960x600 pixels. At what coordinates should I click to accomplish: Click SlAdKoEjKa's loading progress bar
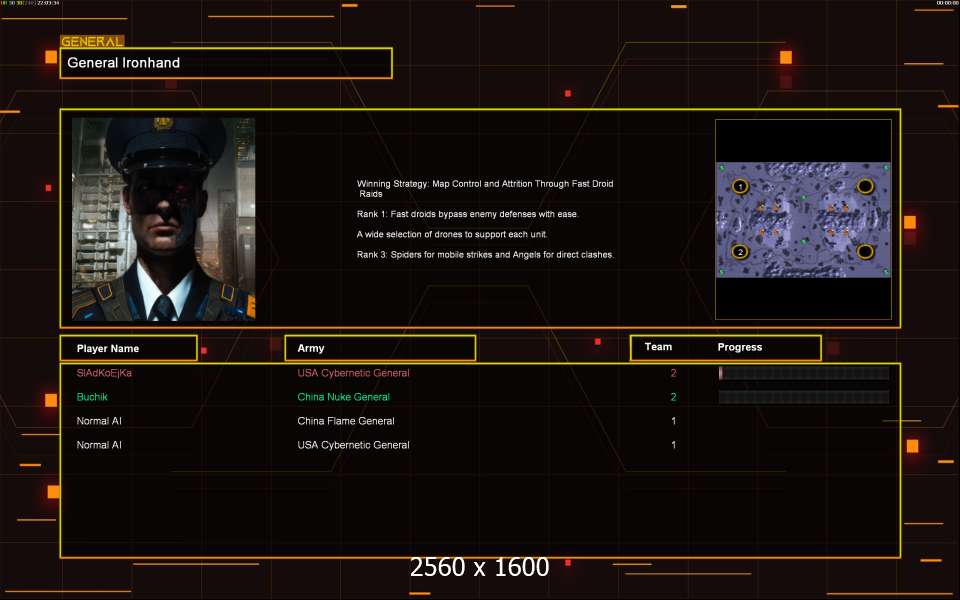point(803,373)
